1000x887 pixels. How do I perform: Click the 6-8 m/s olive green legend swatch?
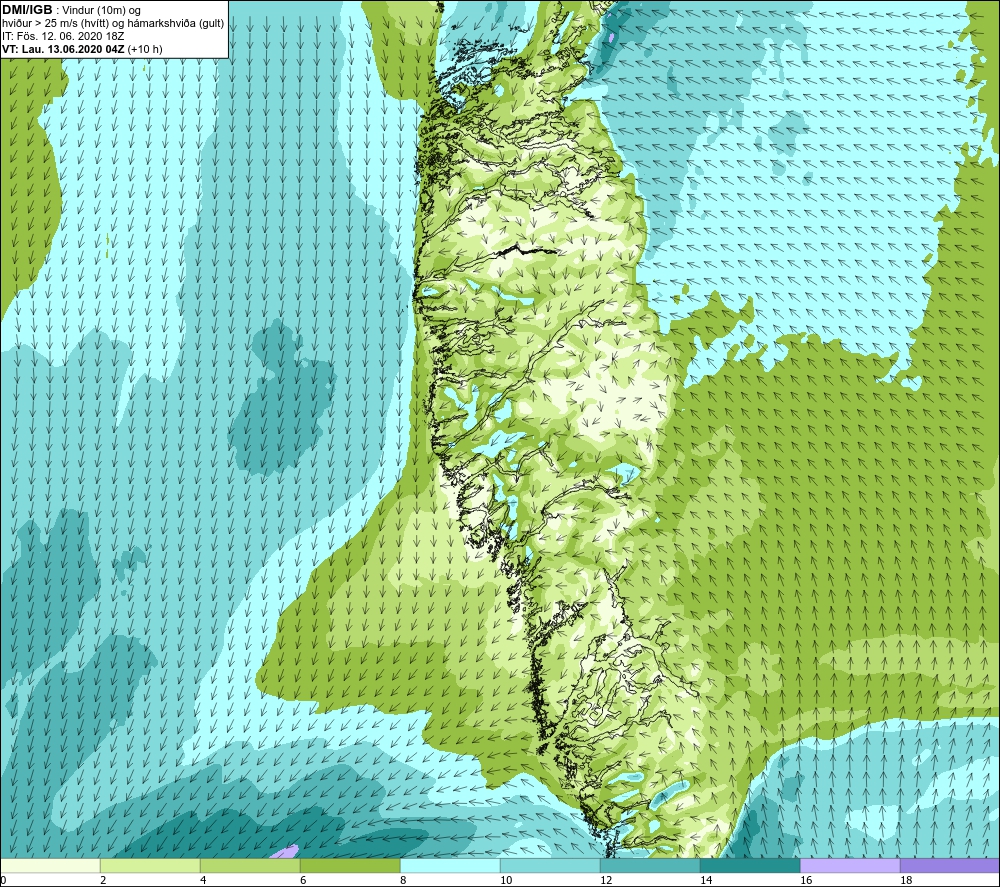coord(350,865)
